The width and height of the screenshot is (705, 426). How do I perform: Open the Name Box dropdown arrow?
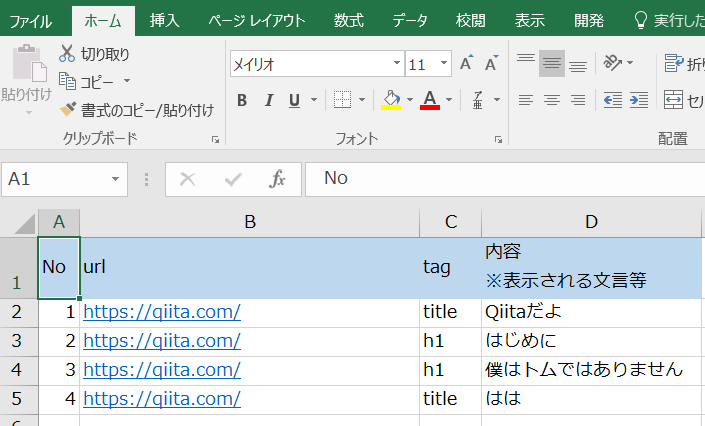(x=116, y=179)
